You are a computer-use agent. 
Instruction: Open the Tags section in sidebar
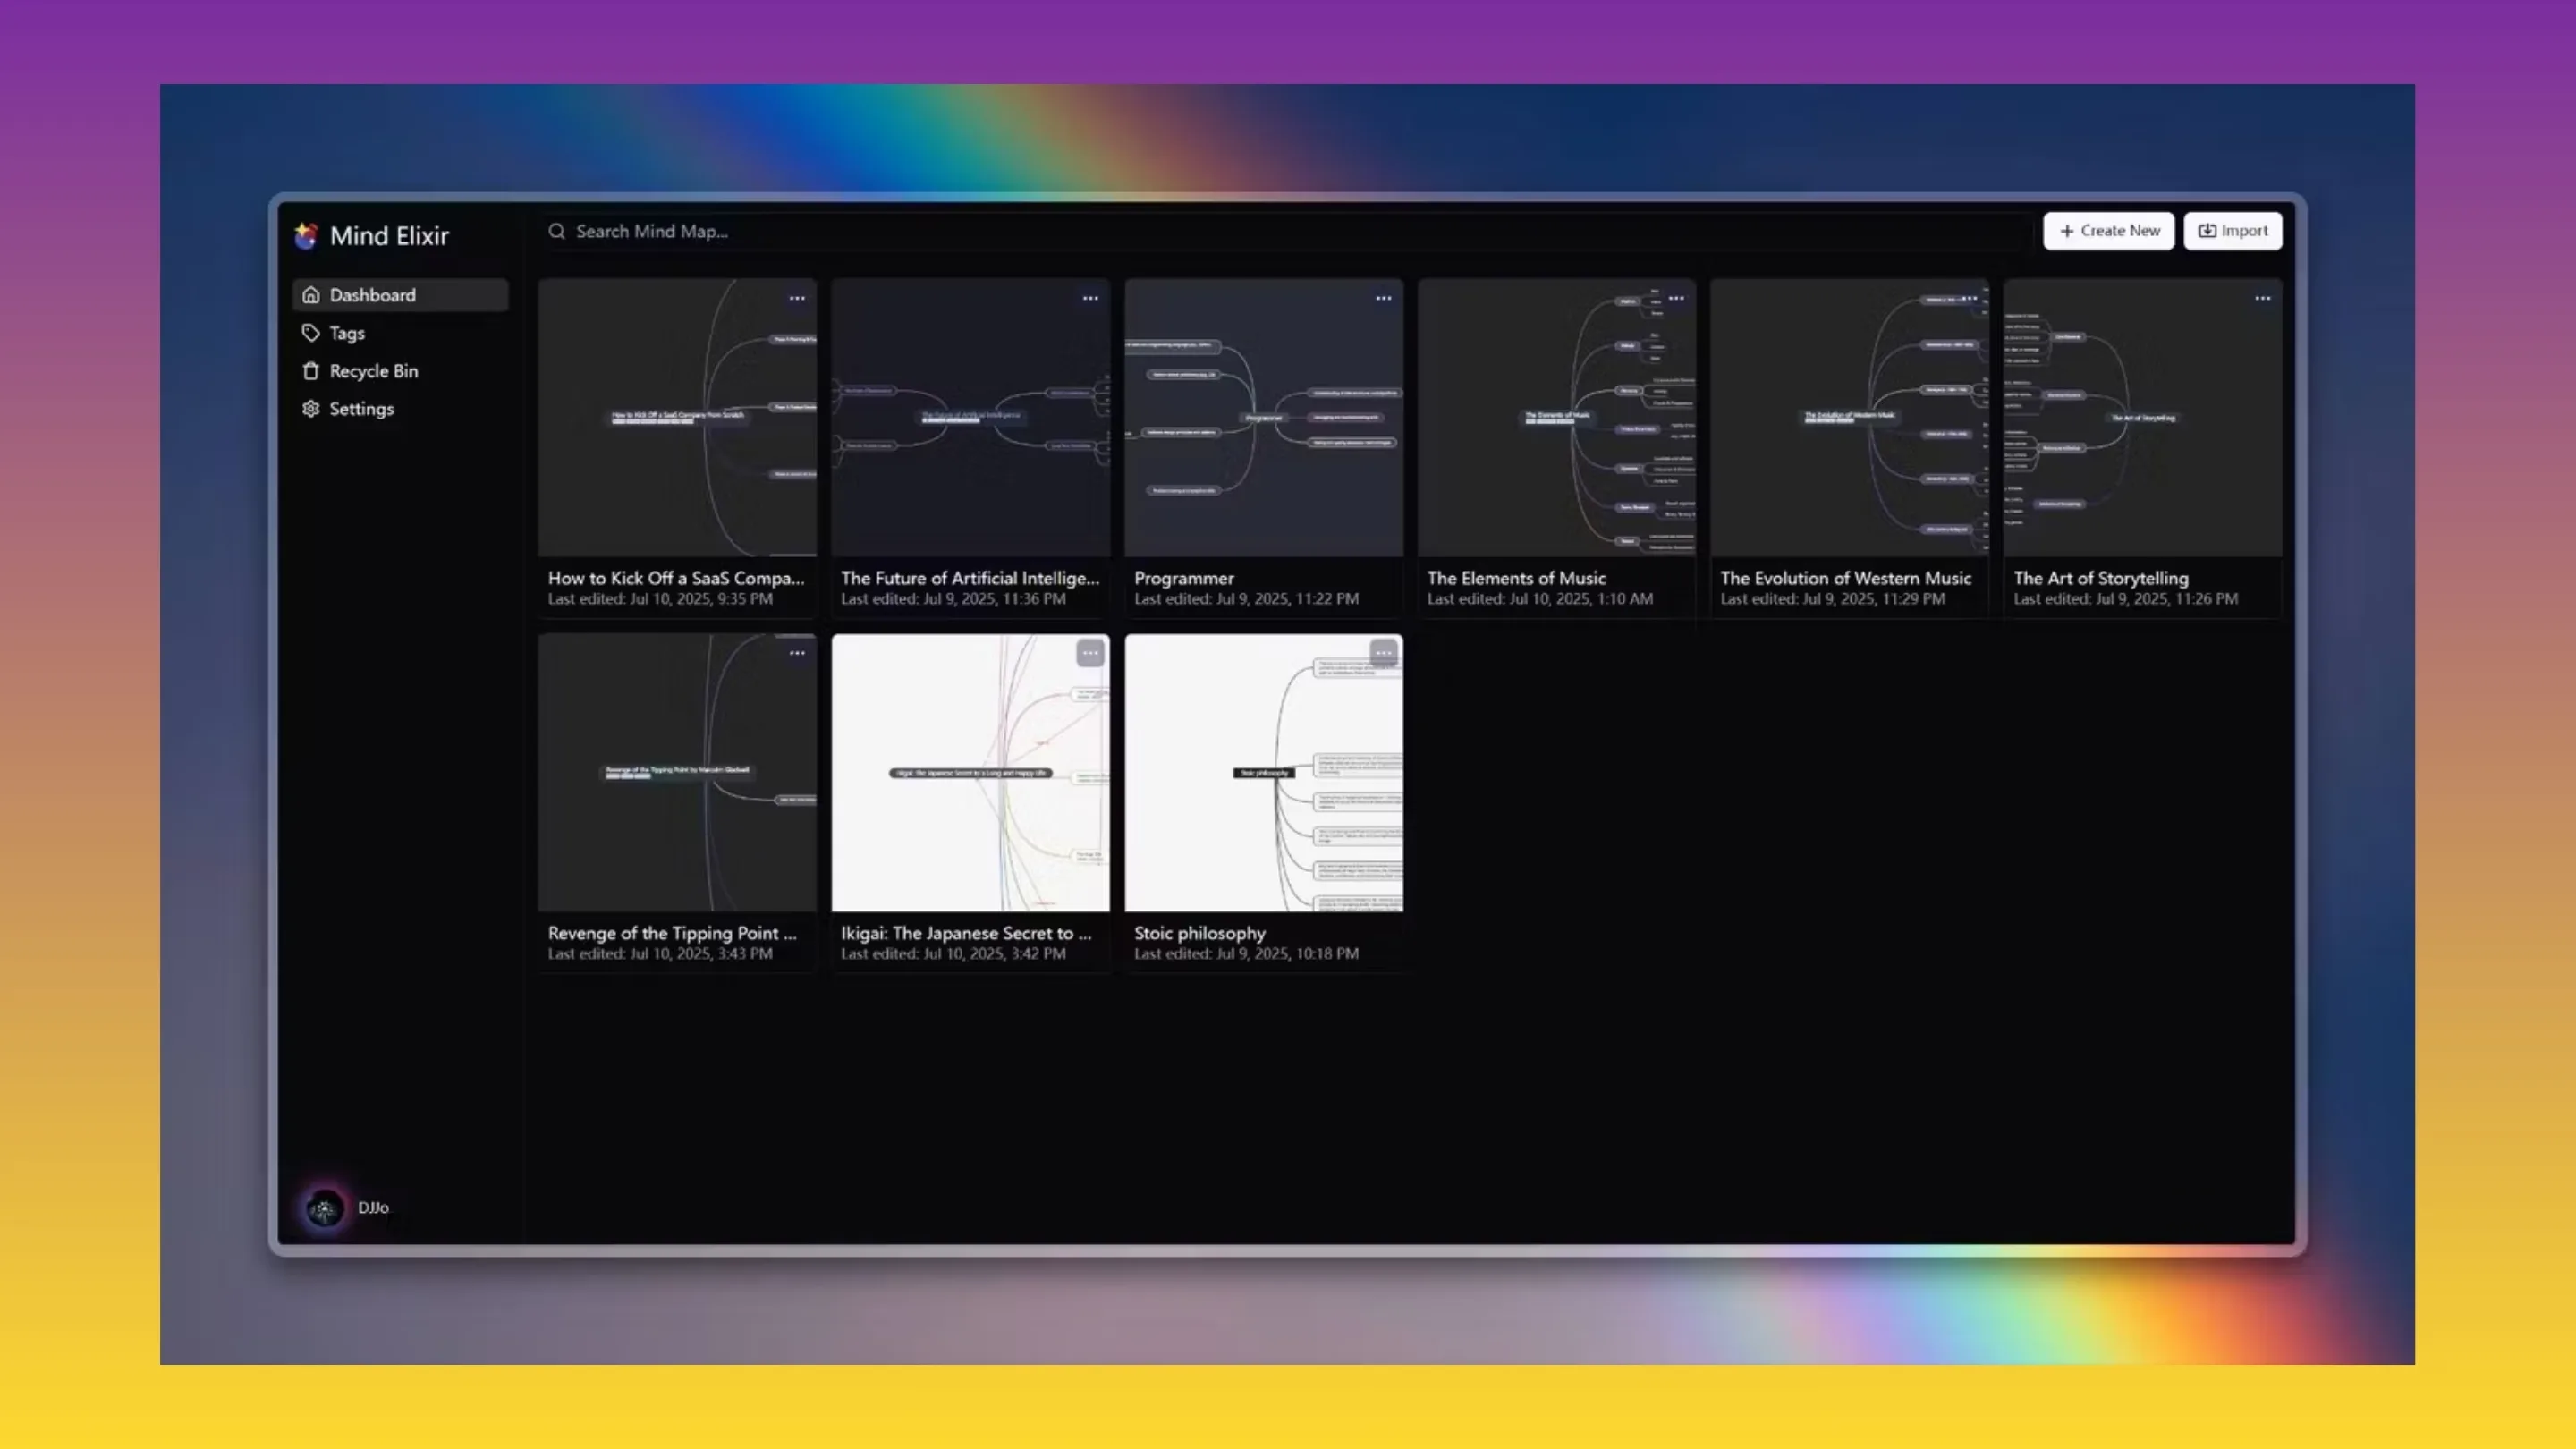click(400, 333)
